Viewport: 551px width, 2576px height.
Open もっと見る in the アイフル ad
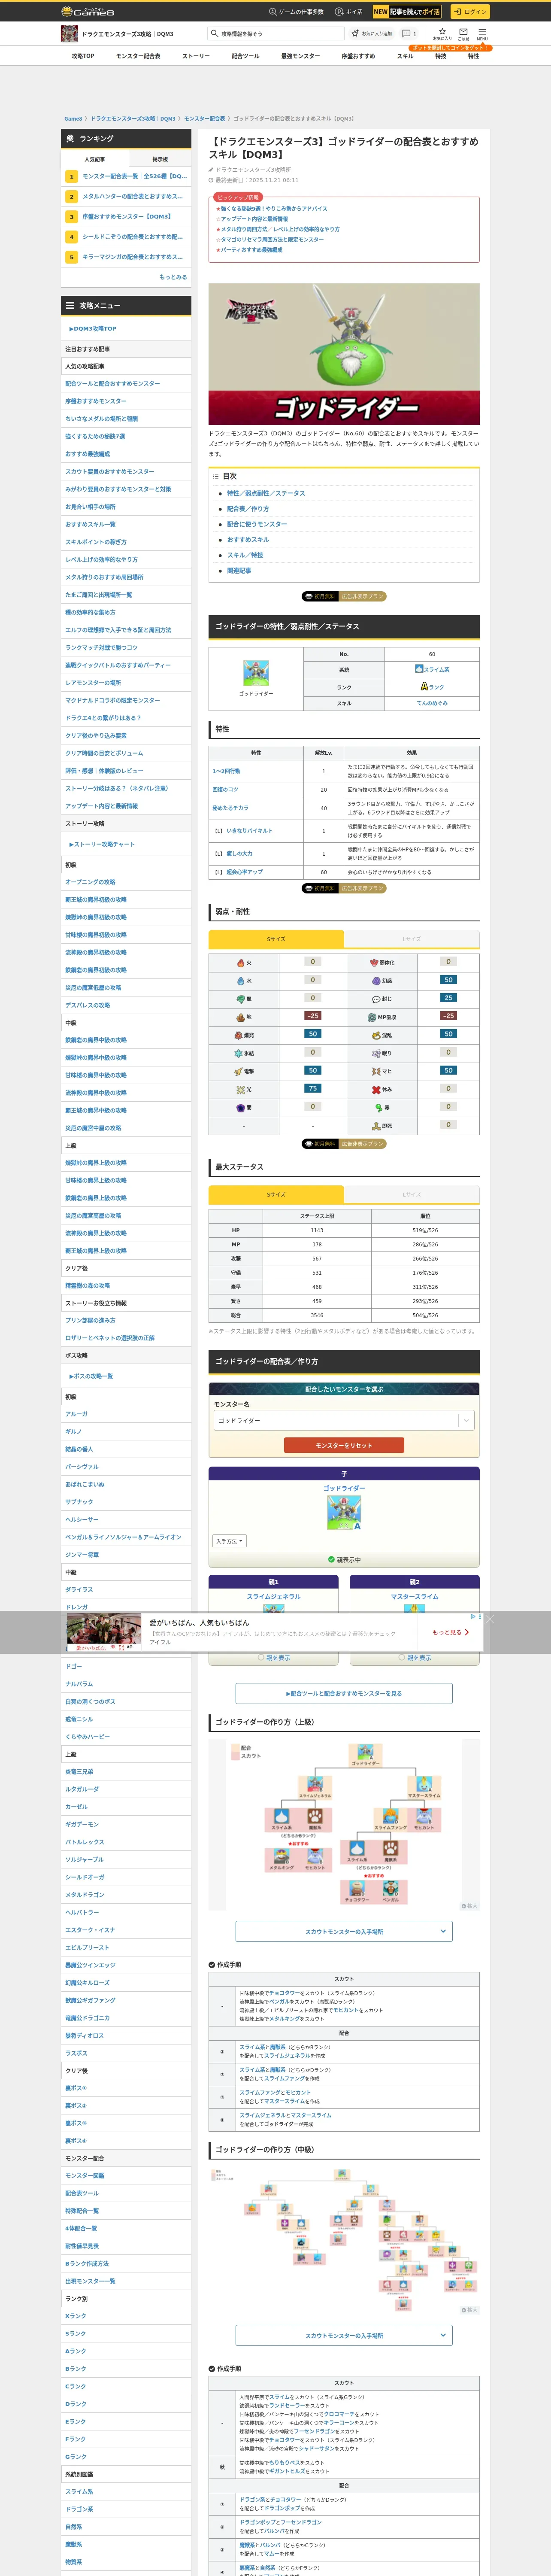click(451, 1632)
